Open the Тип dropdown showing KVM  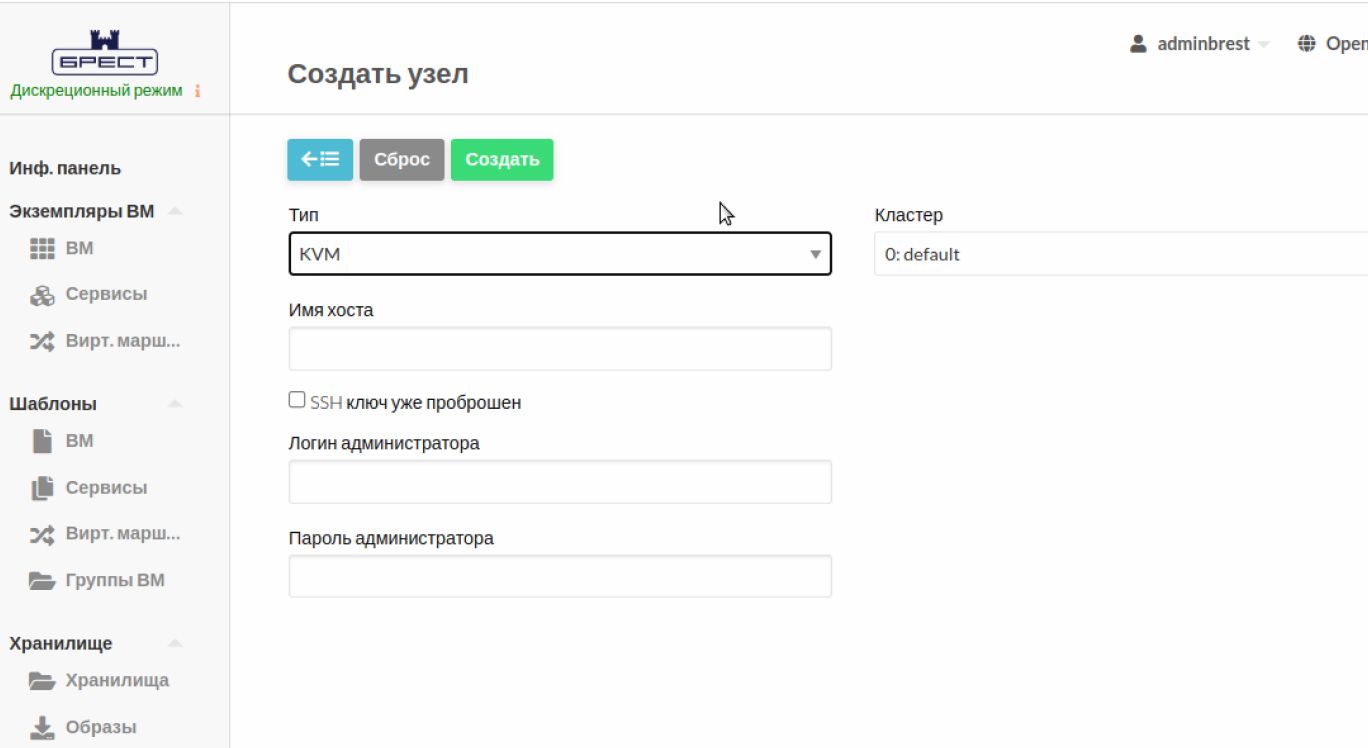559,254
